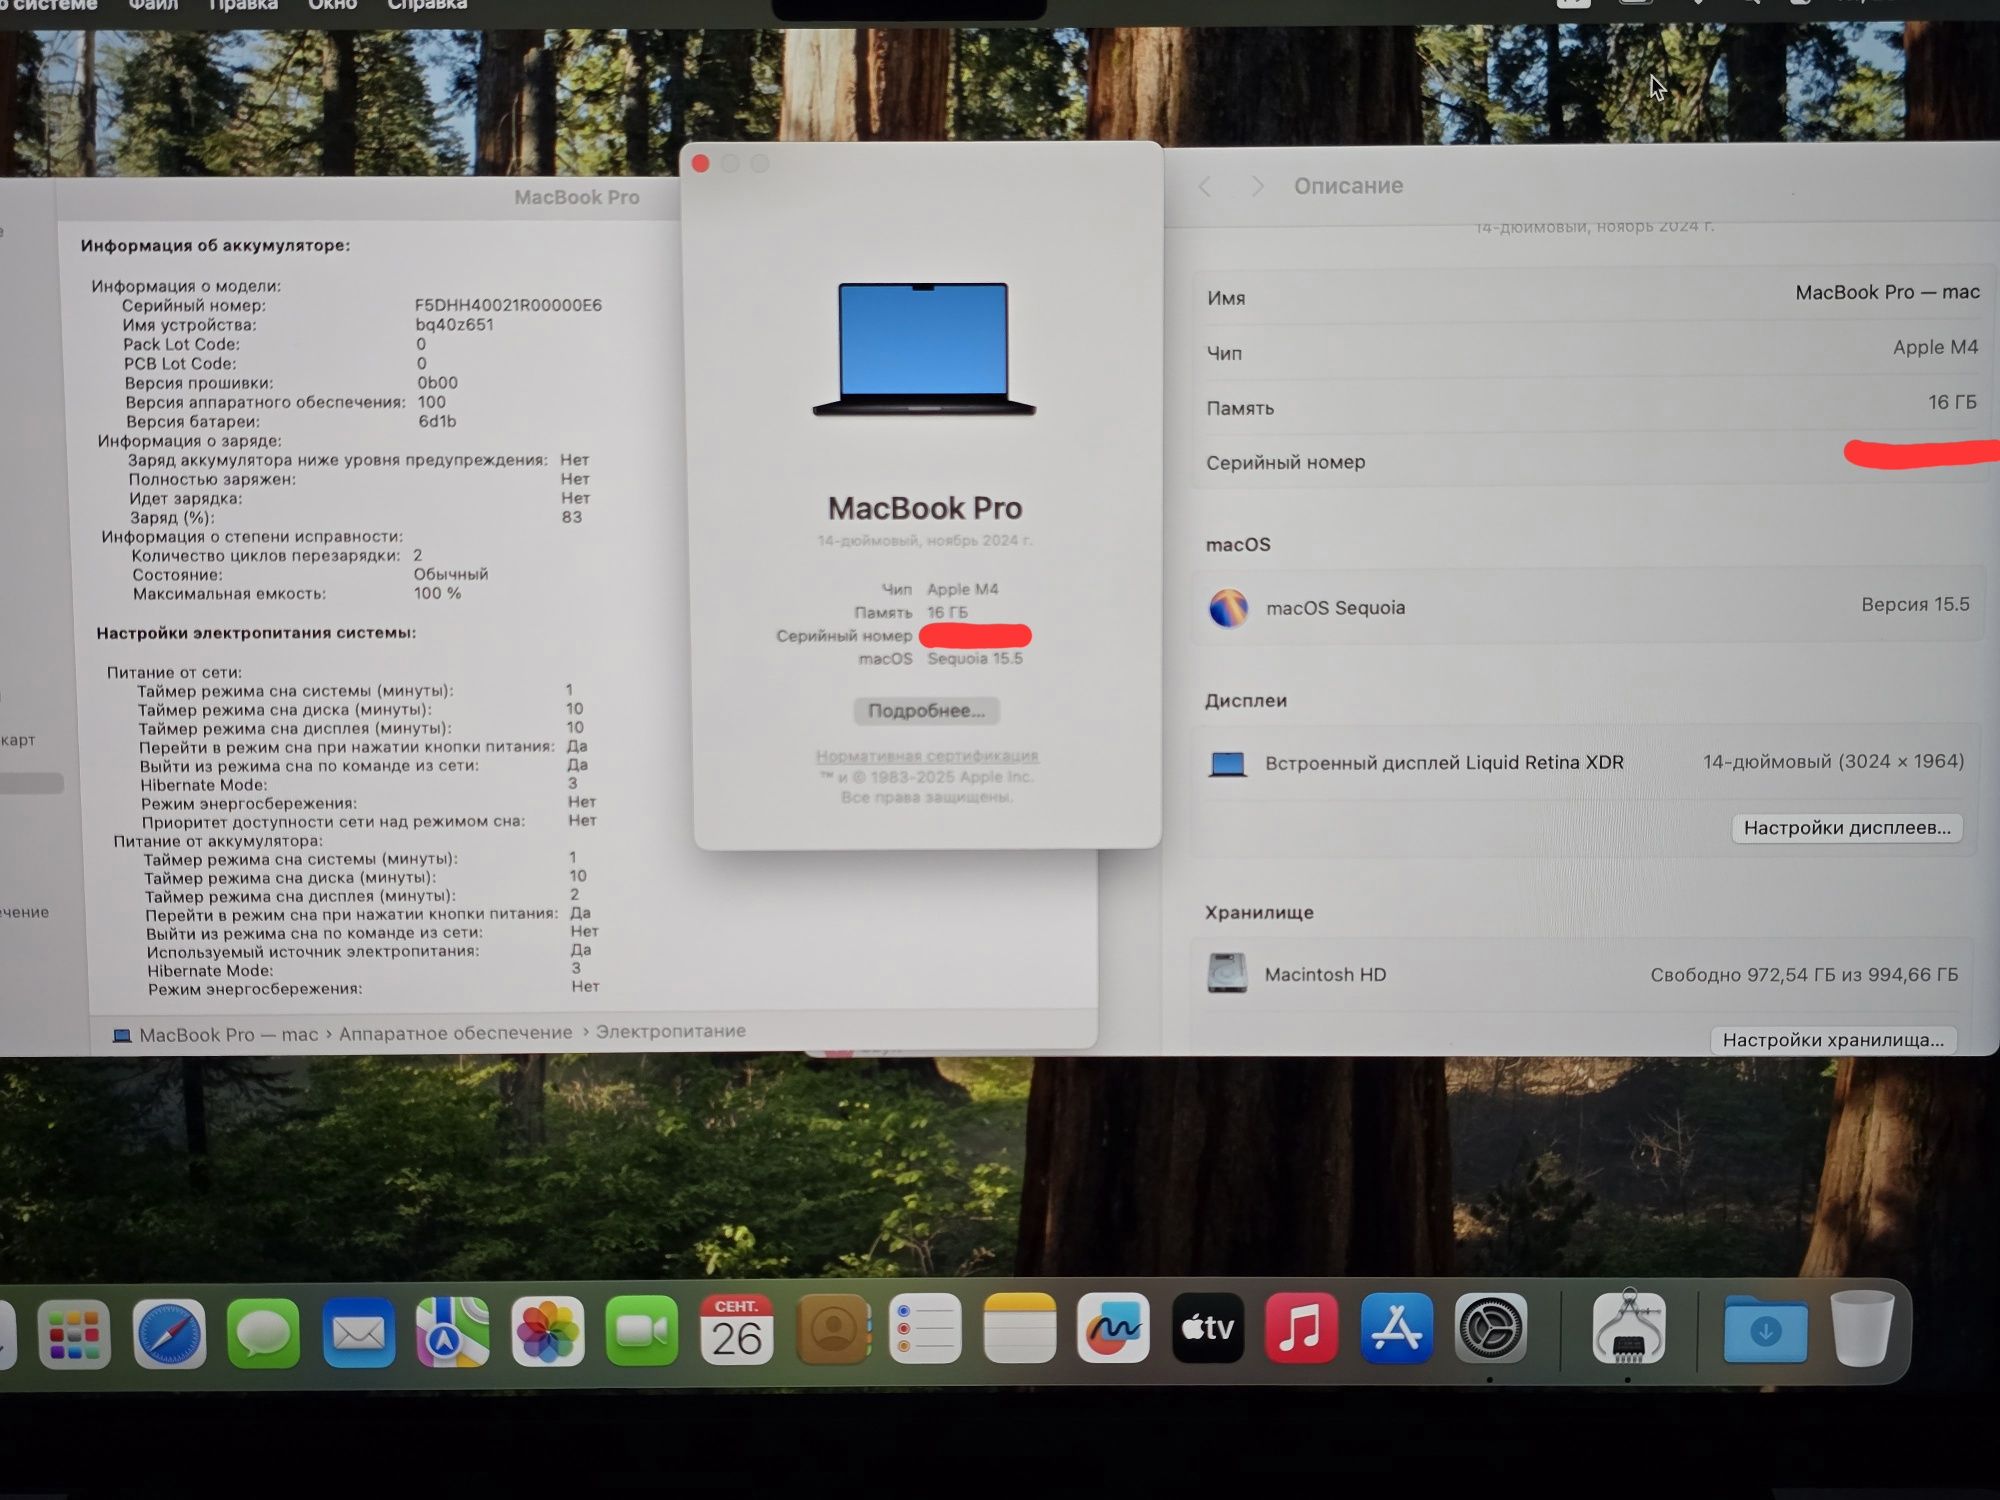Click built-in display laptop icon

pos(1228,764)
